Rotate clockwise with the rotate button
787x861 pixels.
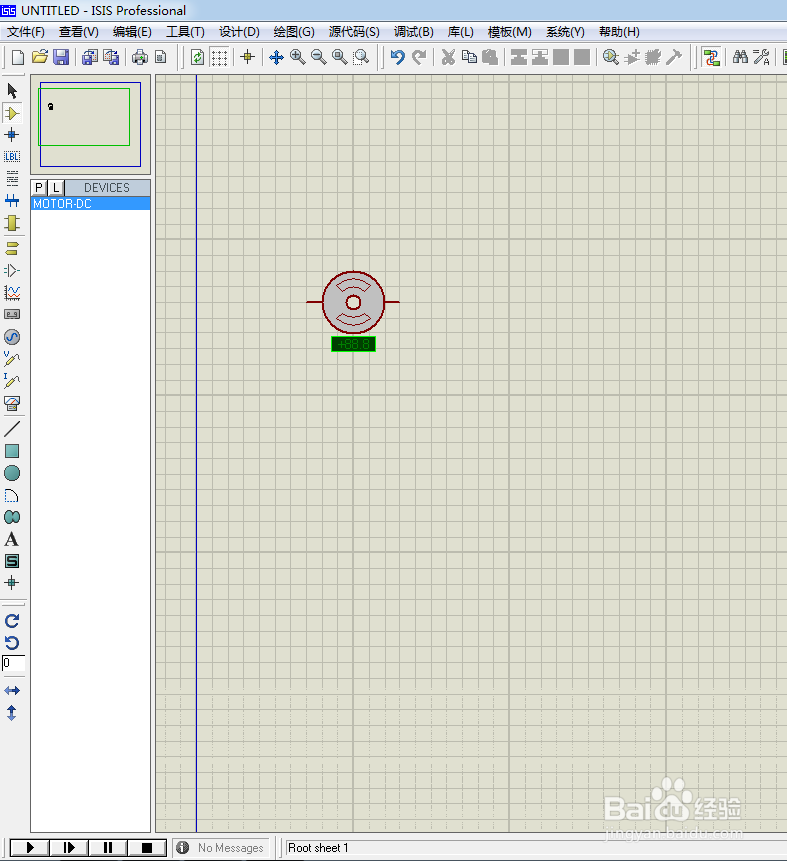pyautogui.click(x=12, y=621)
